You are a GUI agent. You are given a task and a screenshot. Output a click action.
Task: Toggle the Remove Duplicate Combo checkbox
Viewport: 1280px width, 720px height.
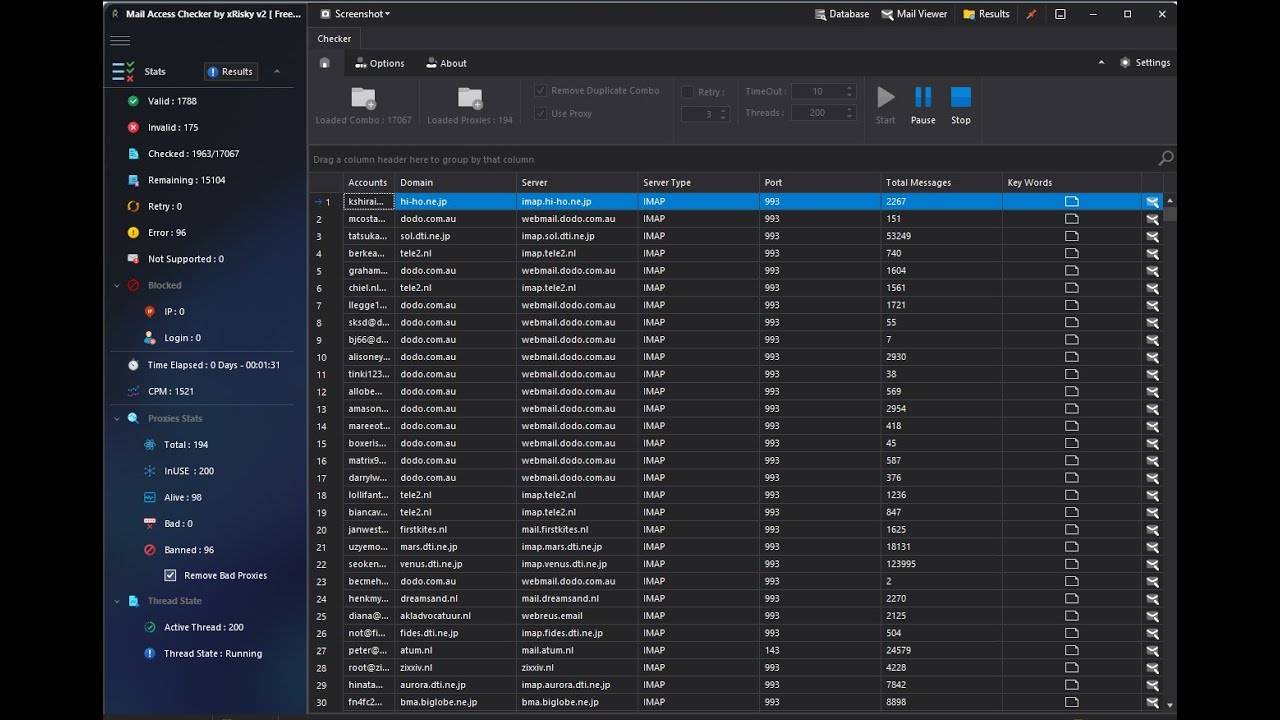tap(541, 90)
